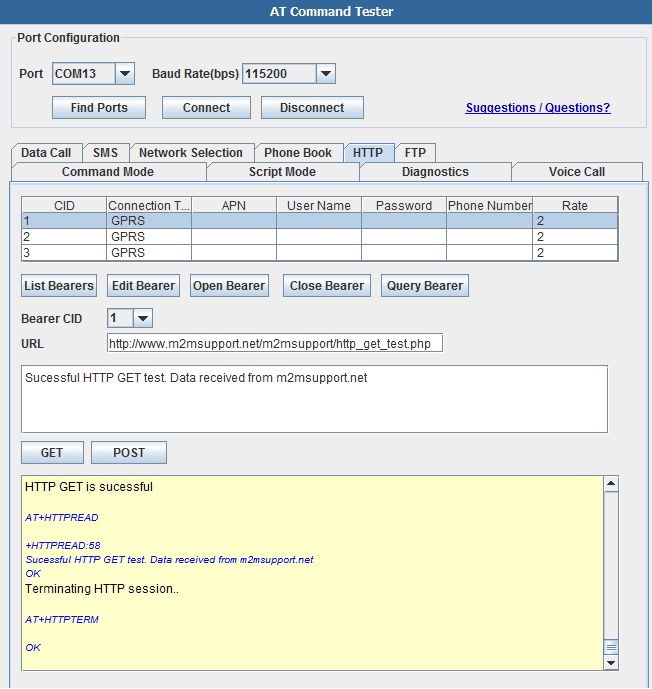Go to the Script Mode tab

(x=283, y=171)
